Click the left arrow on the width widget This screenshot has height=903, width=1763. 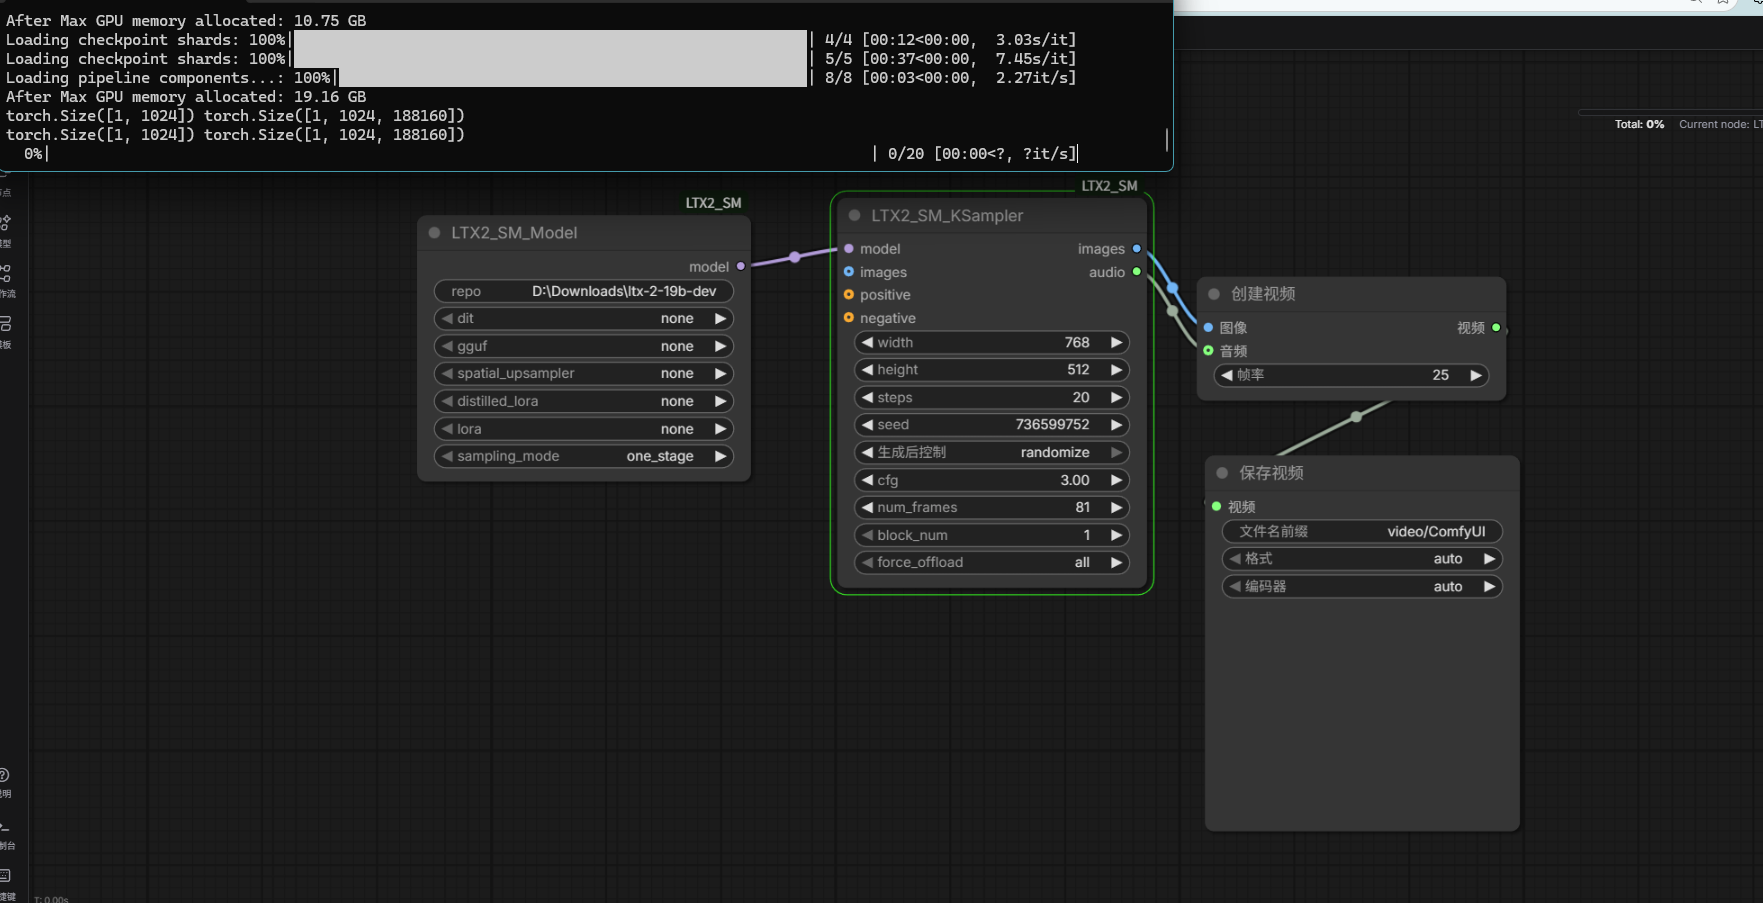[867, 342]
